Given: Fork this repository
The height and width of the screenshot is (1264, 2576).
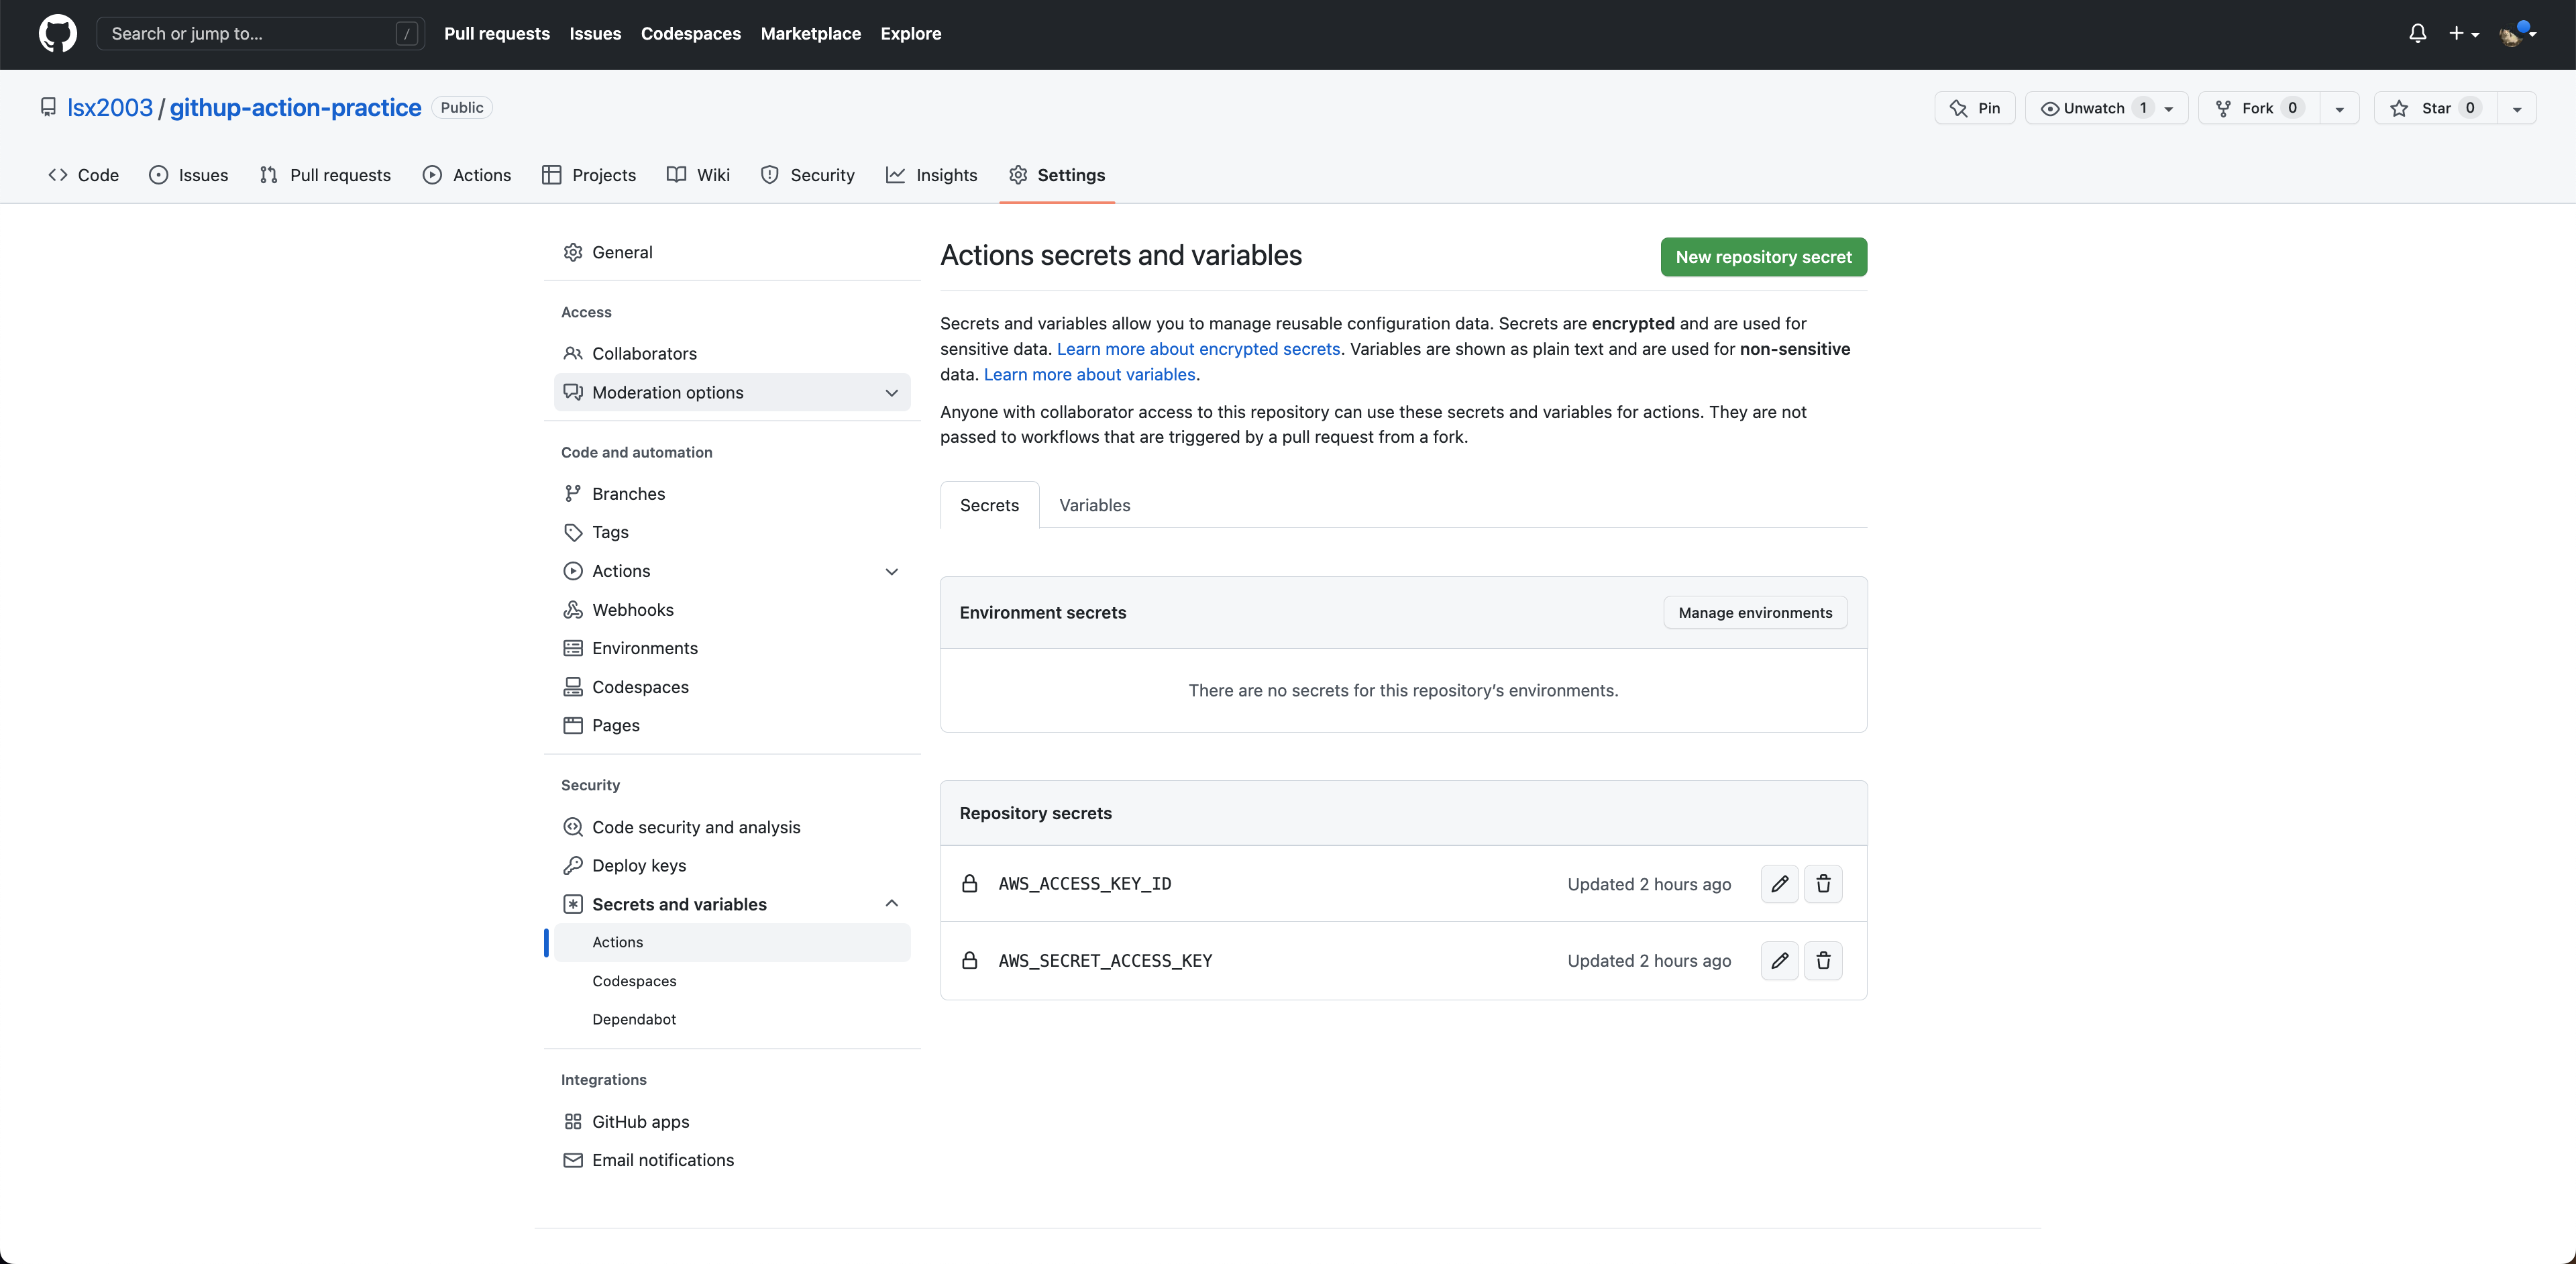Looking at the screenshot, I should click(2259, 108).
